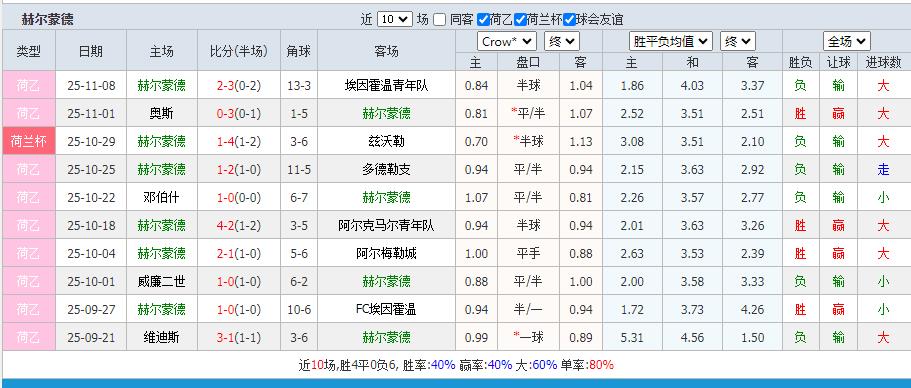Select away team 阿尔克马尔青年队
The height and width of the screenshot is (388, 911).
pos(386,225)
